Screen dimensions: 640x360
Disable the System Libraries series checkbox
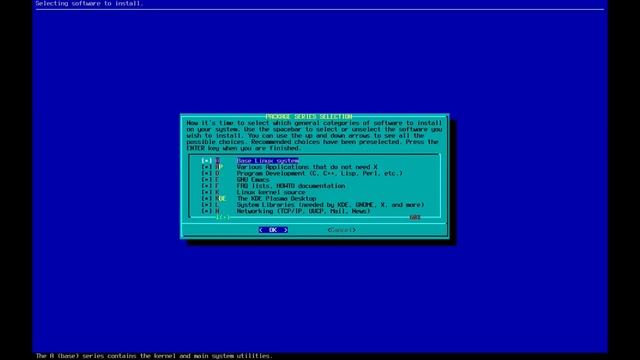click(207, 205)
